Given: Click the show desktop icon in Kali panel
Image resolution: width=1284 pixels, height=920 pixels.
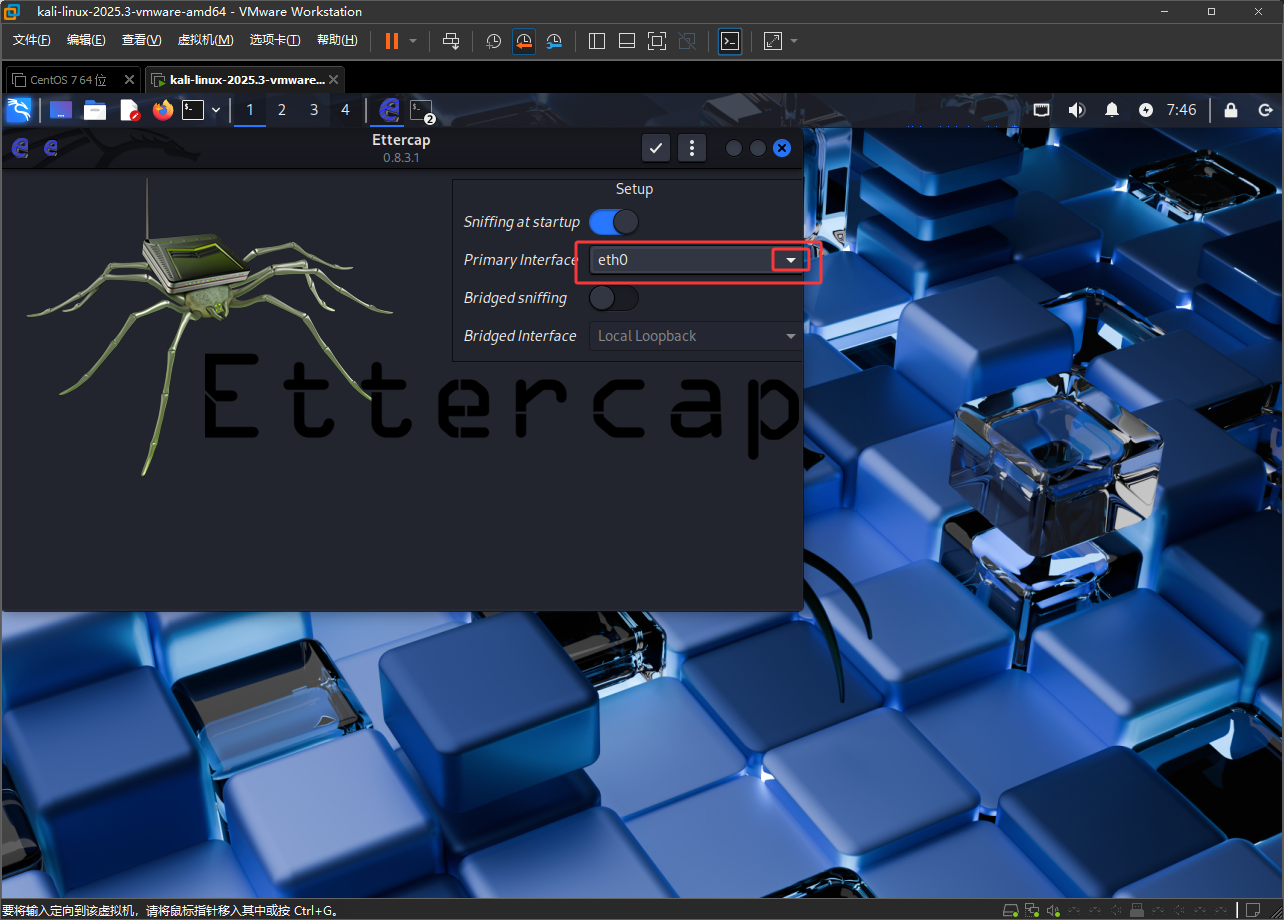Looking at the screenshot, I should point(61,110).
